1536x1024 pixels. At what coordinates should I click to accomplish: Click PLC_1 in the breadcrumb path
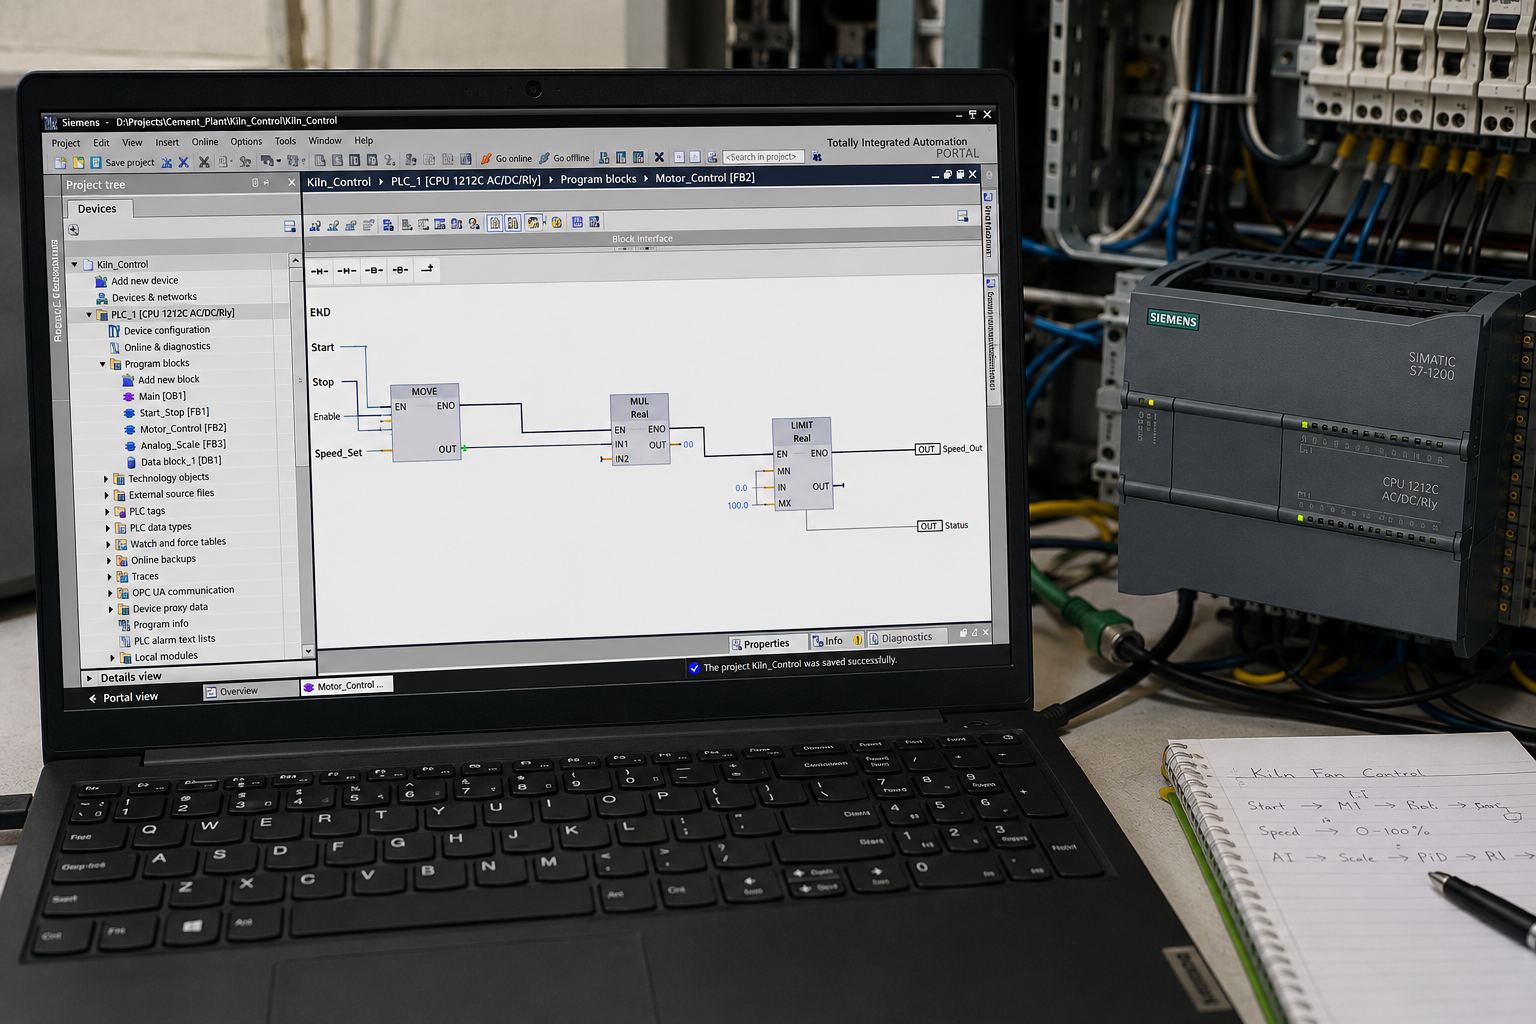pos(465,181)
